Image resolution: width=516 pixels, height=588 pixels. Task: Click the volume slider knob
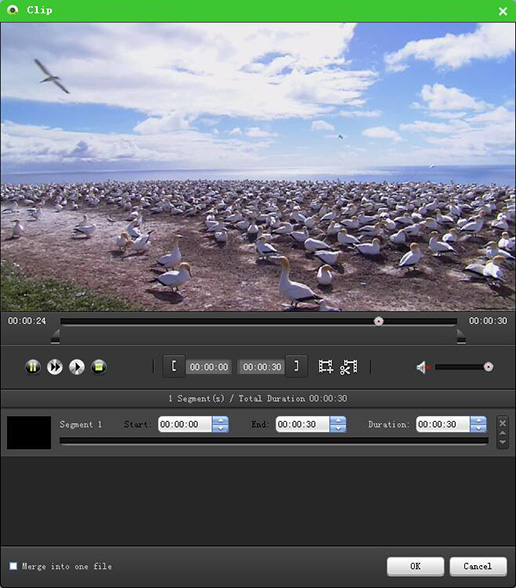[x=488, y=367]
